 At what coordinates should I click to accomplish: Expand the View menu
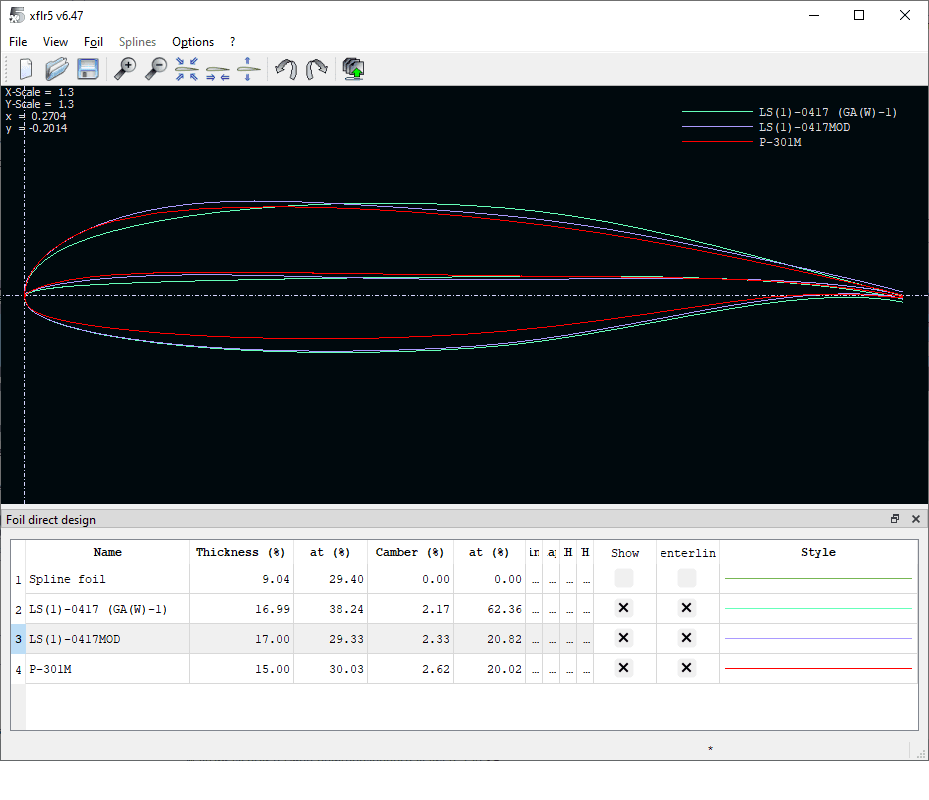[56, 42]
